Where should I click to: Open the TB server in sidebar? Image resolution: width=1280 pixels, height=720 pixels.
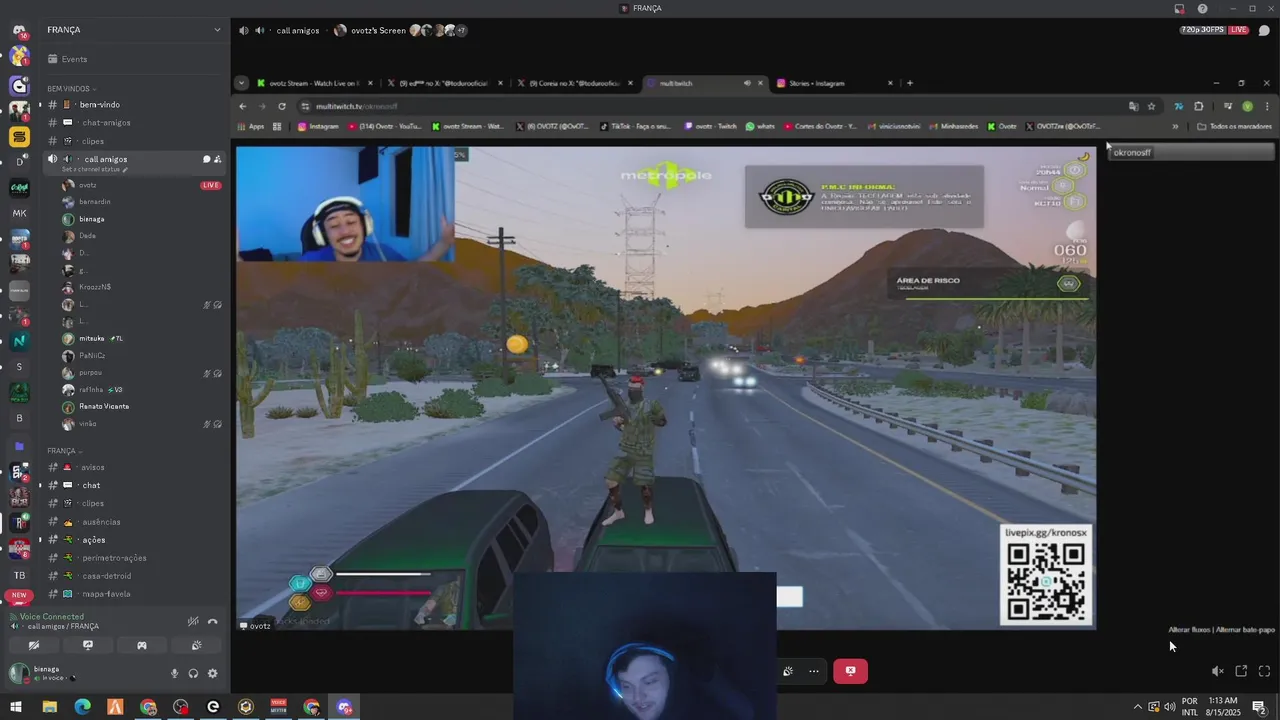point(19,575)
